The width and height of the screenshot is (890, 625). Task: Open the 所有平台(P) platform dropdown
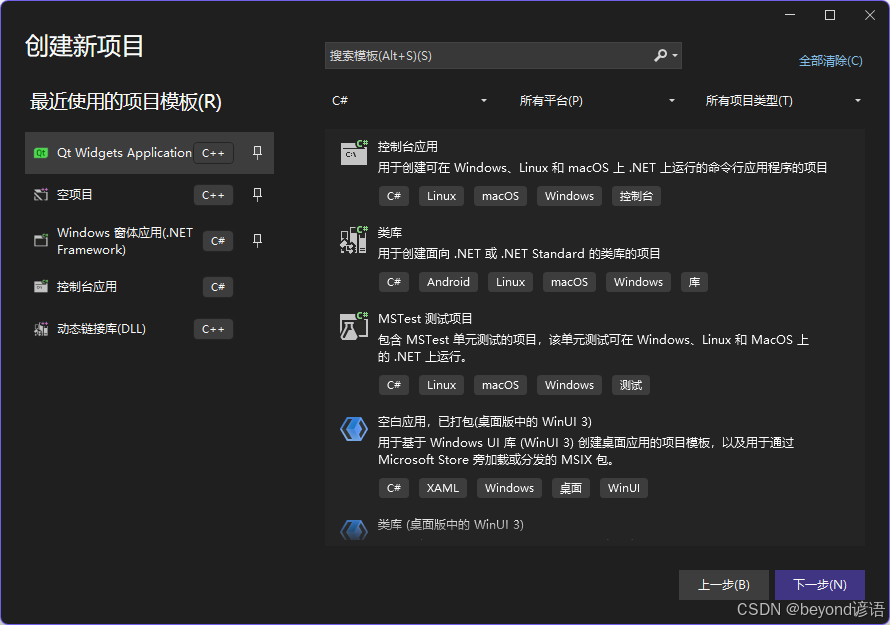click(597, 101)
